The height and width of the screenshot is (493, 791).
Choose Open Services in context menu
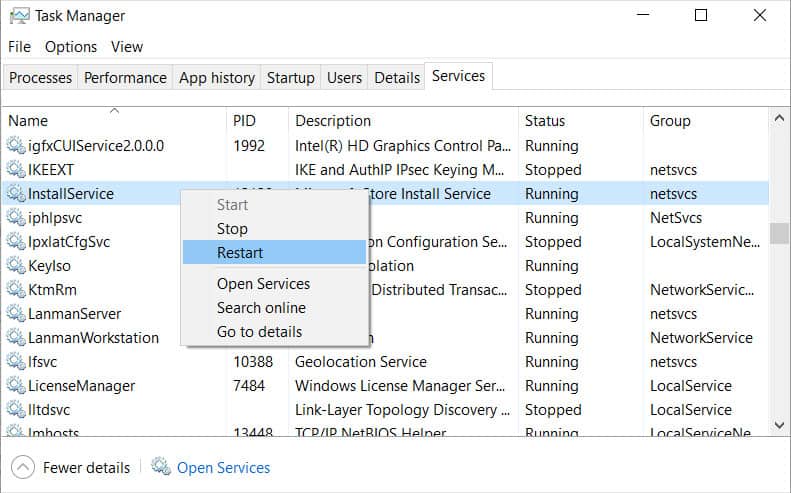tap(274, 284)
